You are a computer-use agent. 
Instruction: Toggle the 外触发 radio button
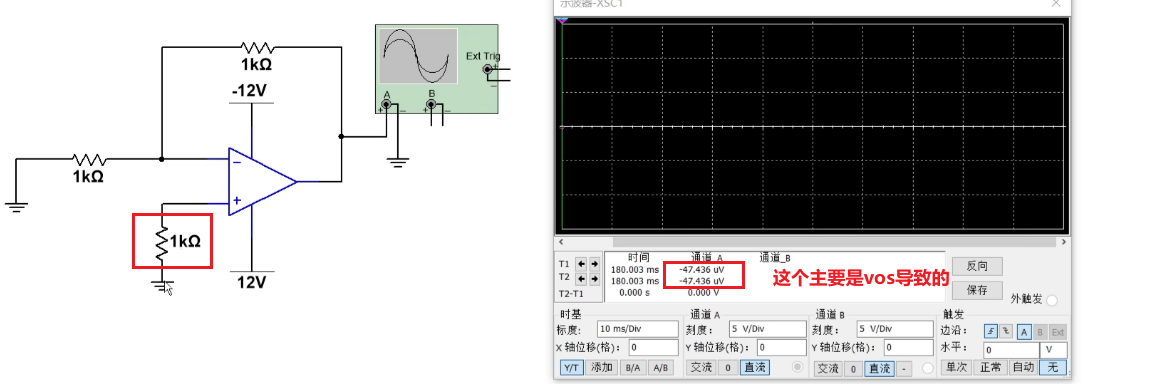1052,299
